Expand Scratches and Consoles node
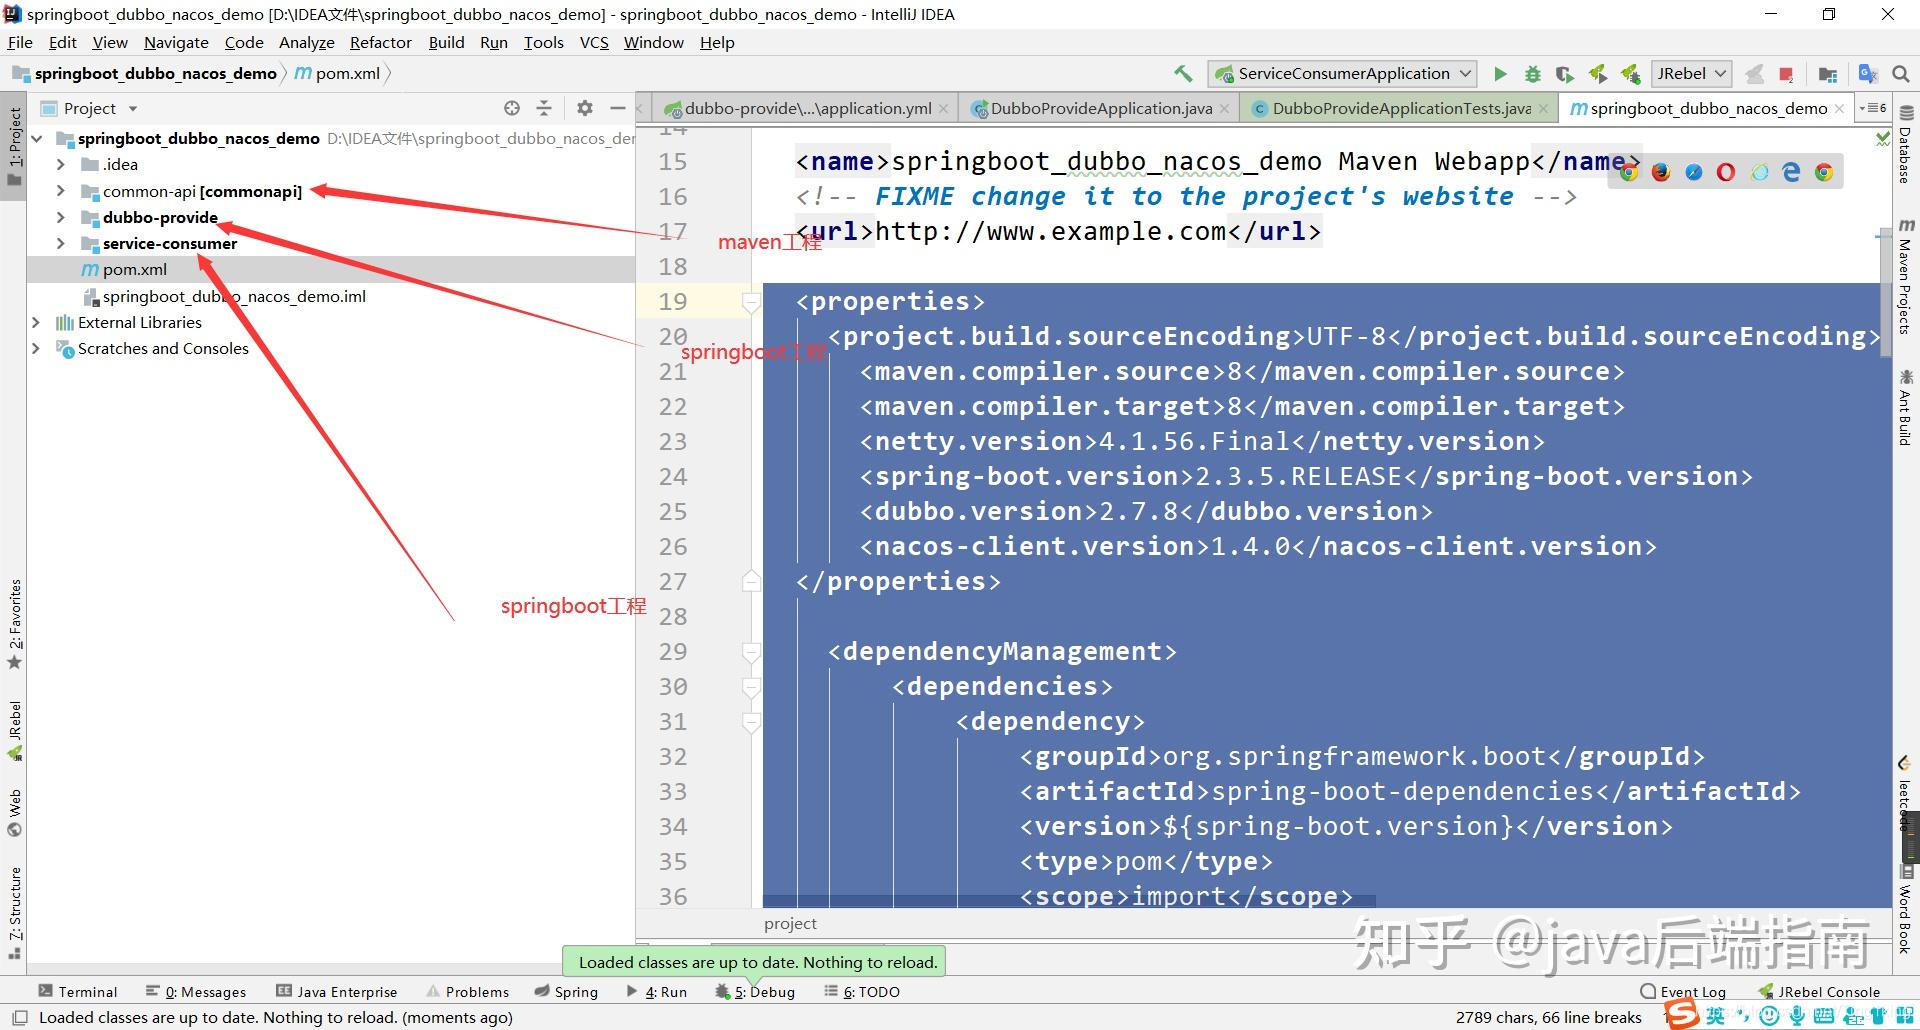The height and width of the screenshot is (1030, 1920). coord(36,348)
